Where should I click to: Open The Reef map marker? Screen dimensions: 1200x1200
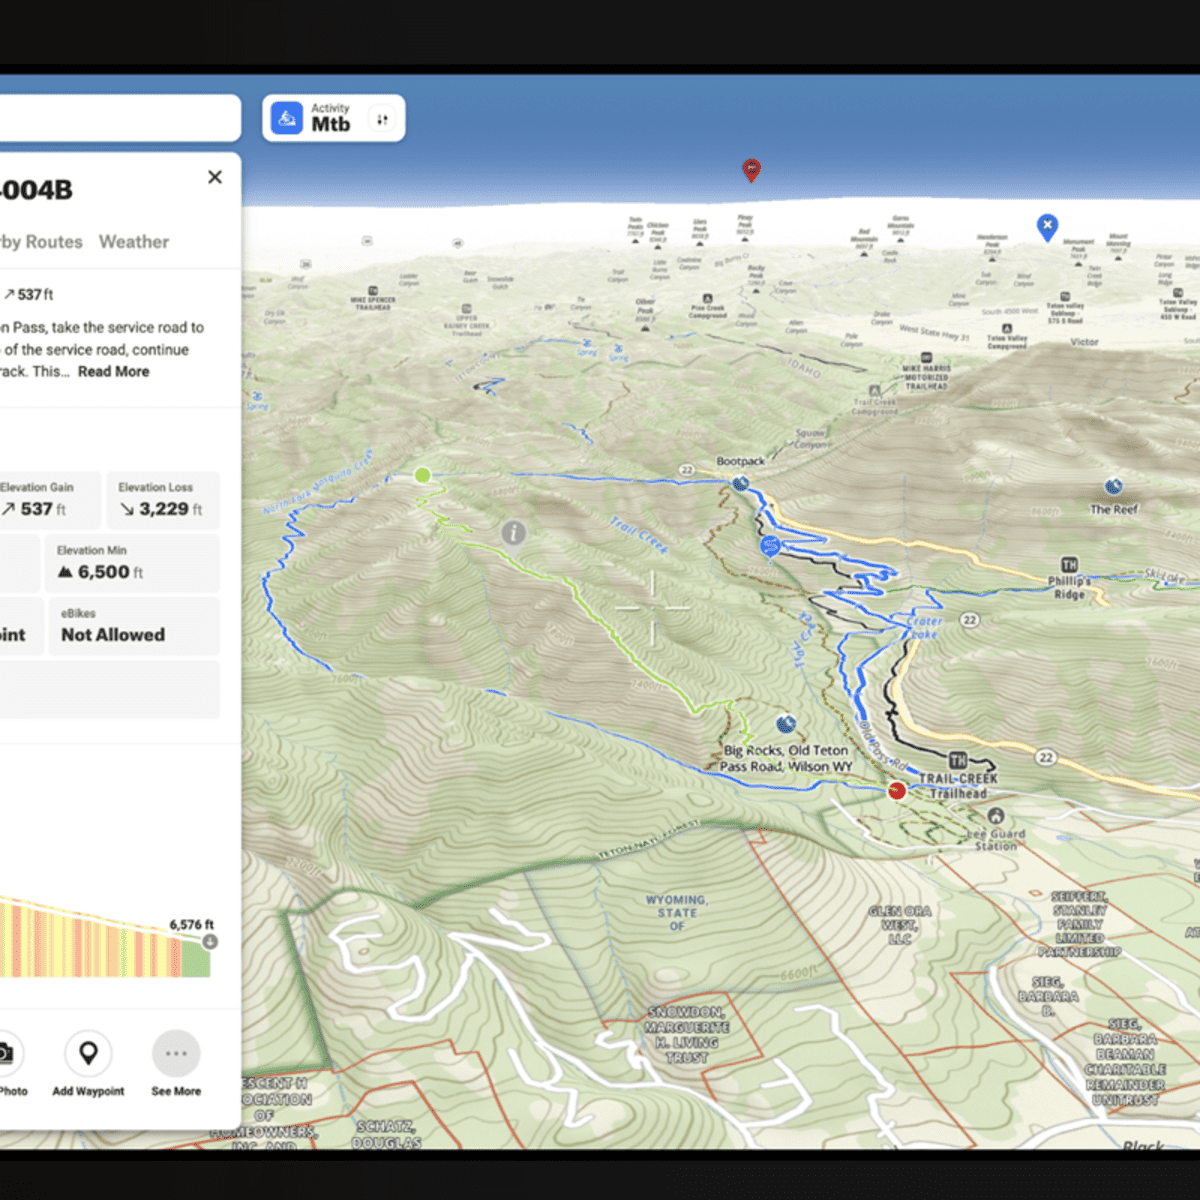click(1113, 487)
